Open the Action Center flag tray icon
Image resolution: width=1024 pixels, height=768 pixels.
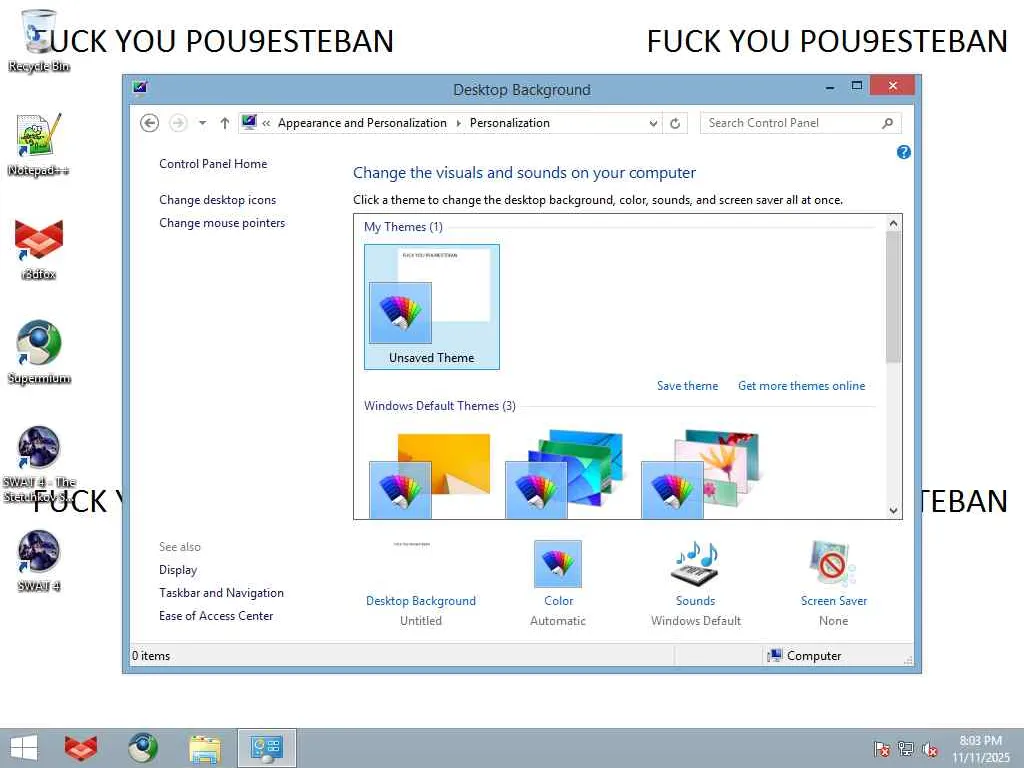tap(882, 749)
